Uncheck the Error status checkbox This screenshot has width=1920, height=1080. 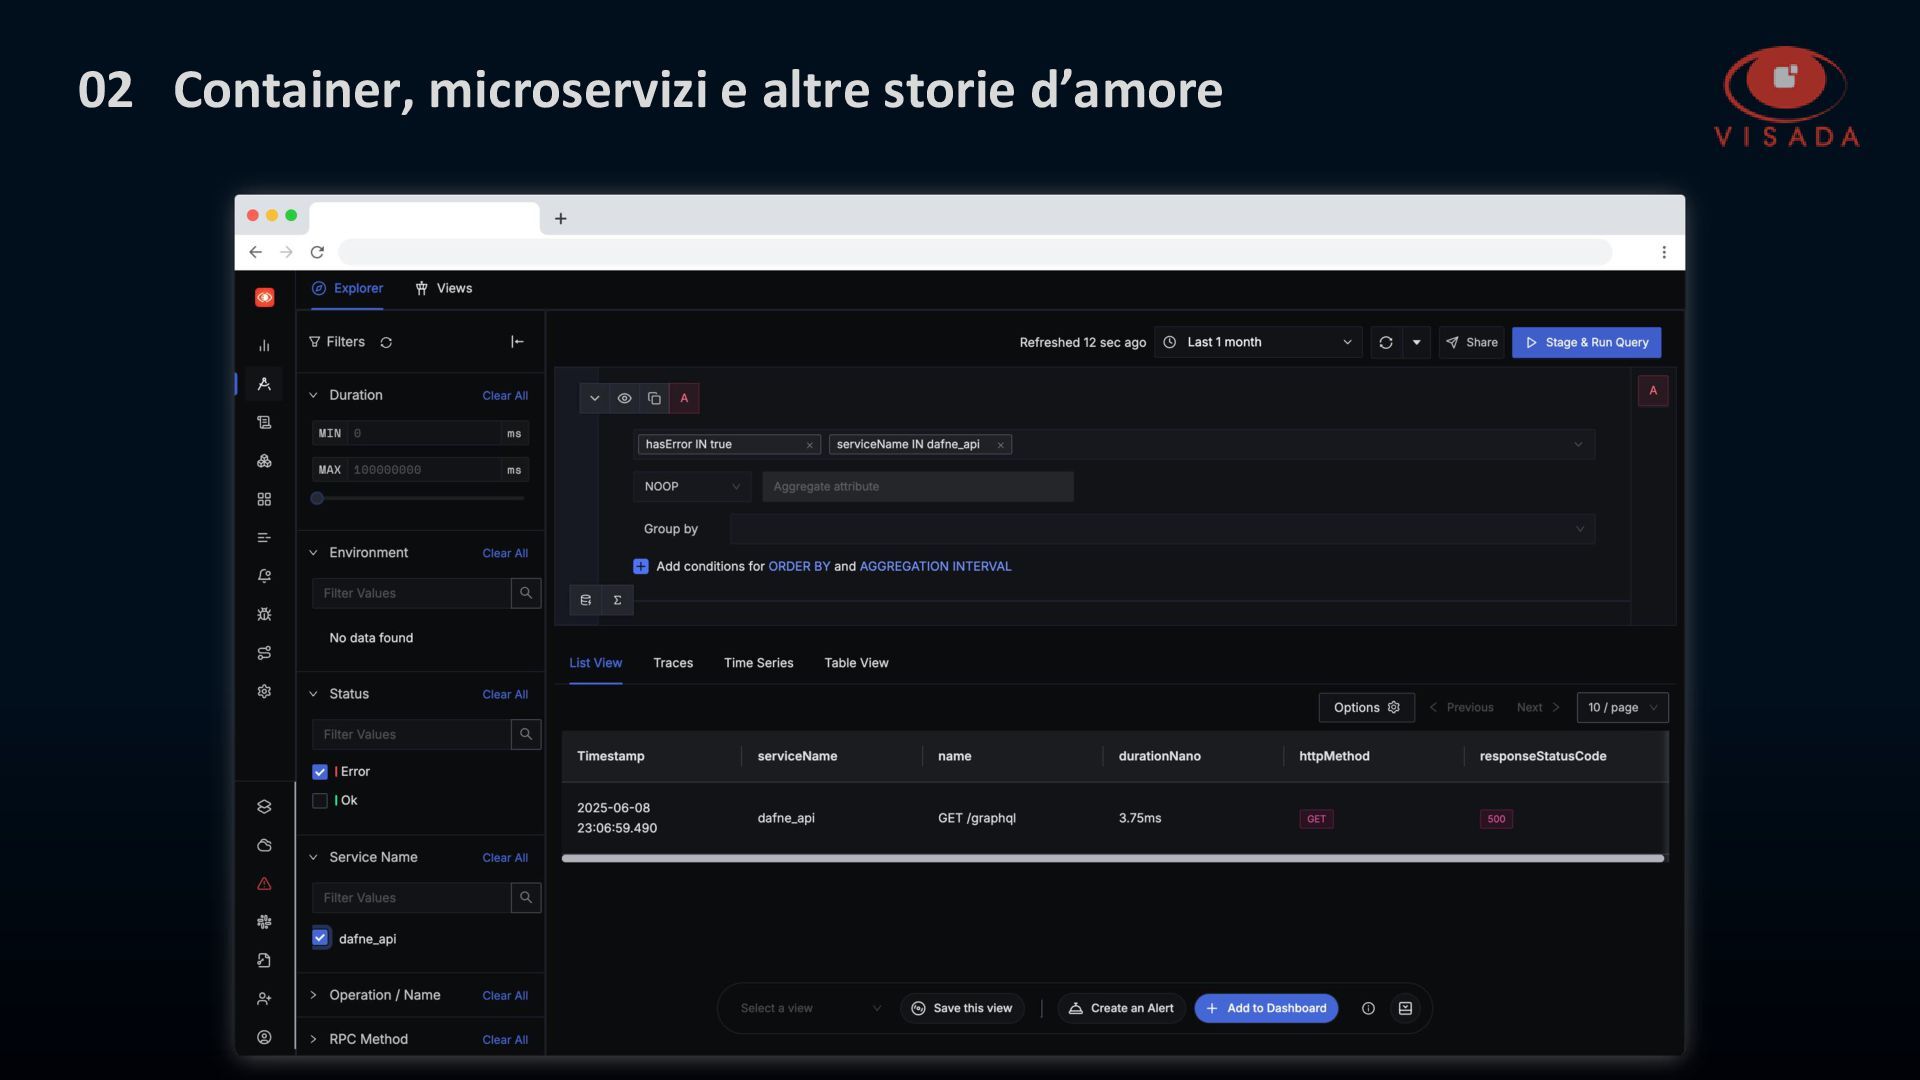(x=320, y=772)
